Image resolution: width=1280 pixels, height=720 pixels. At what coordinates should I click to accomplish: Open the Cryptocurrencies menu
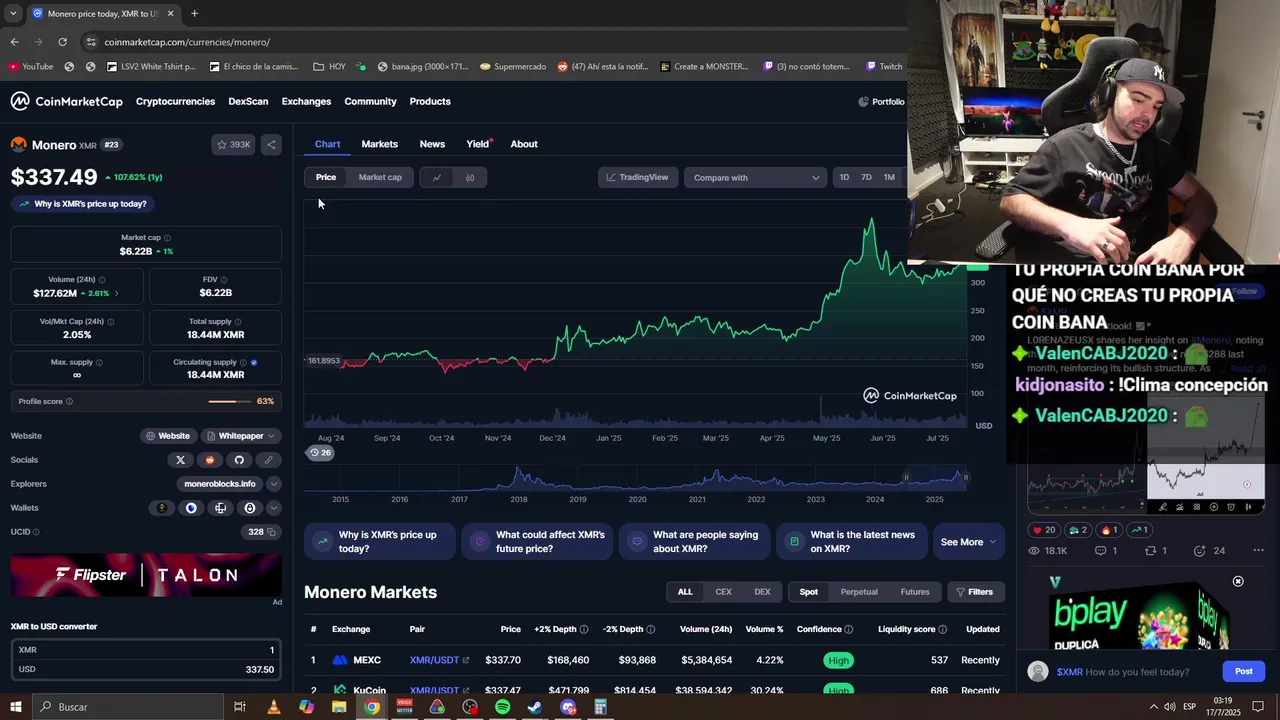[x=175, y=101]
